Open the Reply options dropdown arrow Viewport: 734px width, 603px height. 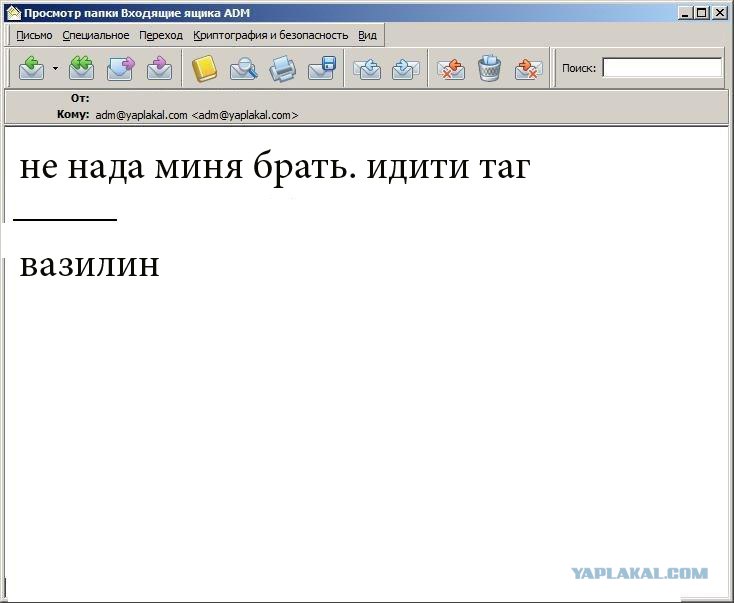tap(55, 68)
